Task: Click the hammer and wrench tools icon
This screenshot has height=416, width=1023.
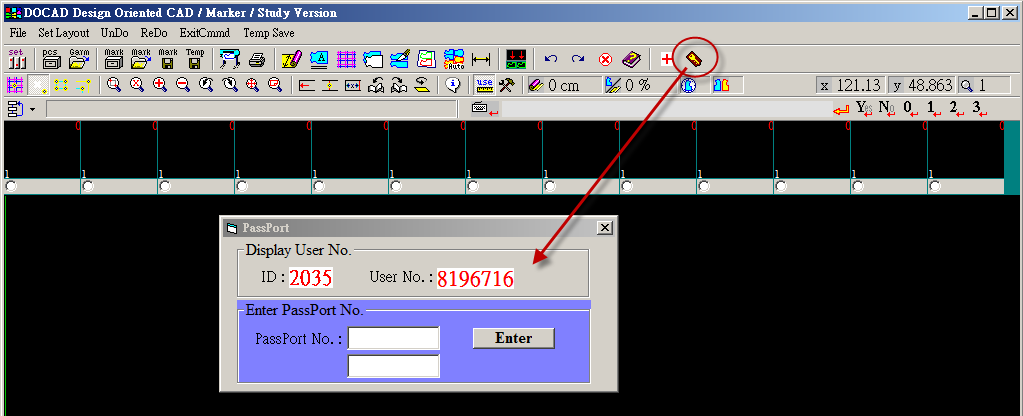Action: [x=507, y=85]
